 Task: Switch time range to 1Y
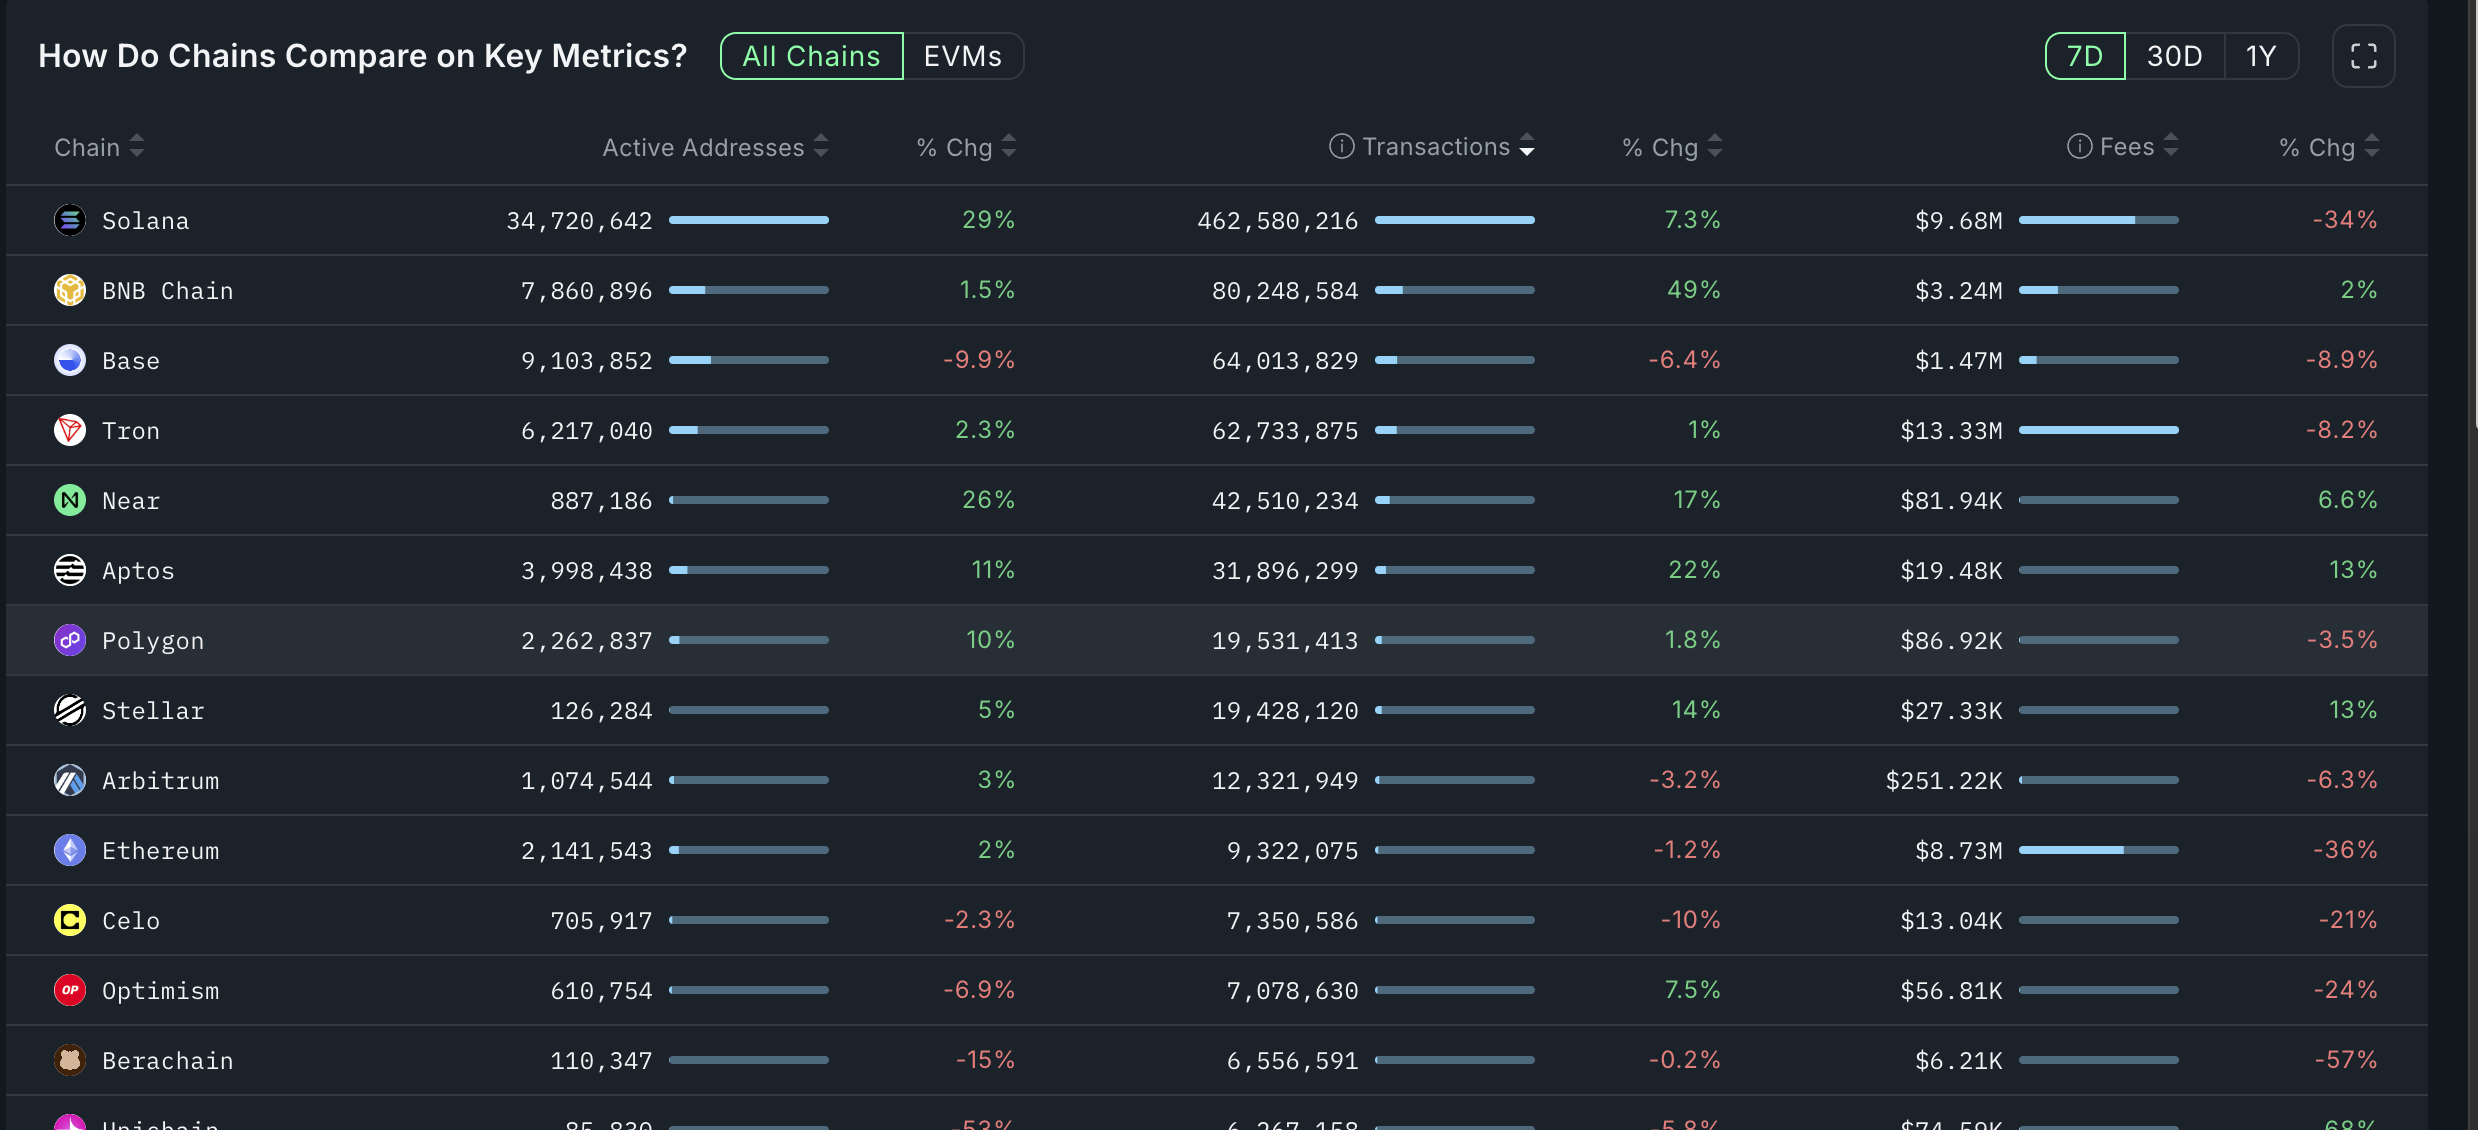2260,56
